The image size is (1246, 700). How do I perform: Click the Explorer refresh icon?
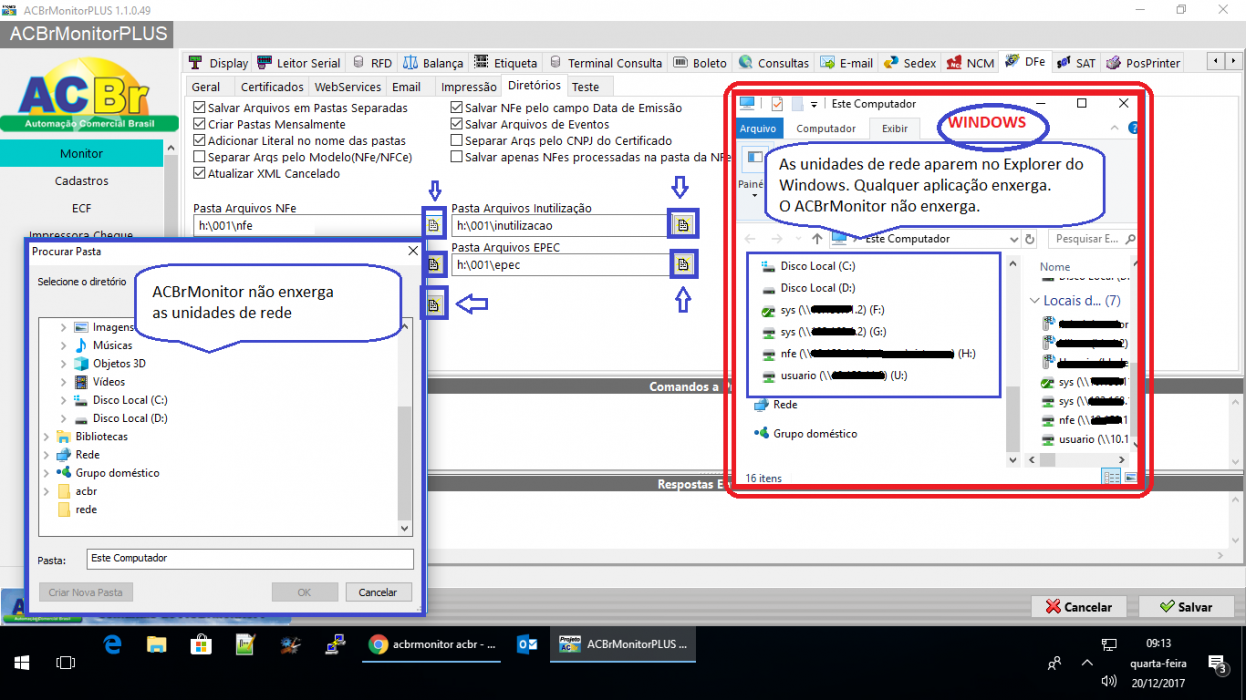click(x=1030, y=239)
